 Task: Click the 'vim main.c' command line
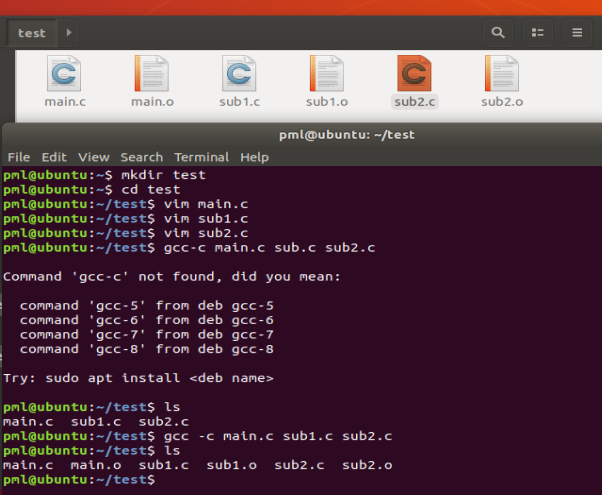(126, 204)
